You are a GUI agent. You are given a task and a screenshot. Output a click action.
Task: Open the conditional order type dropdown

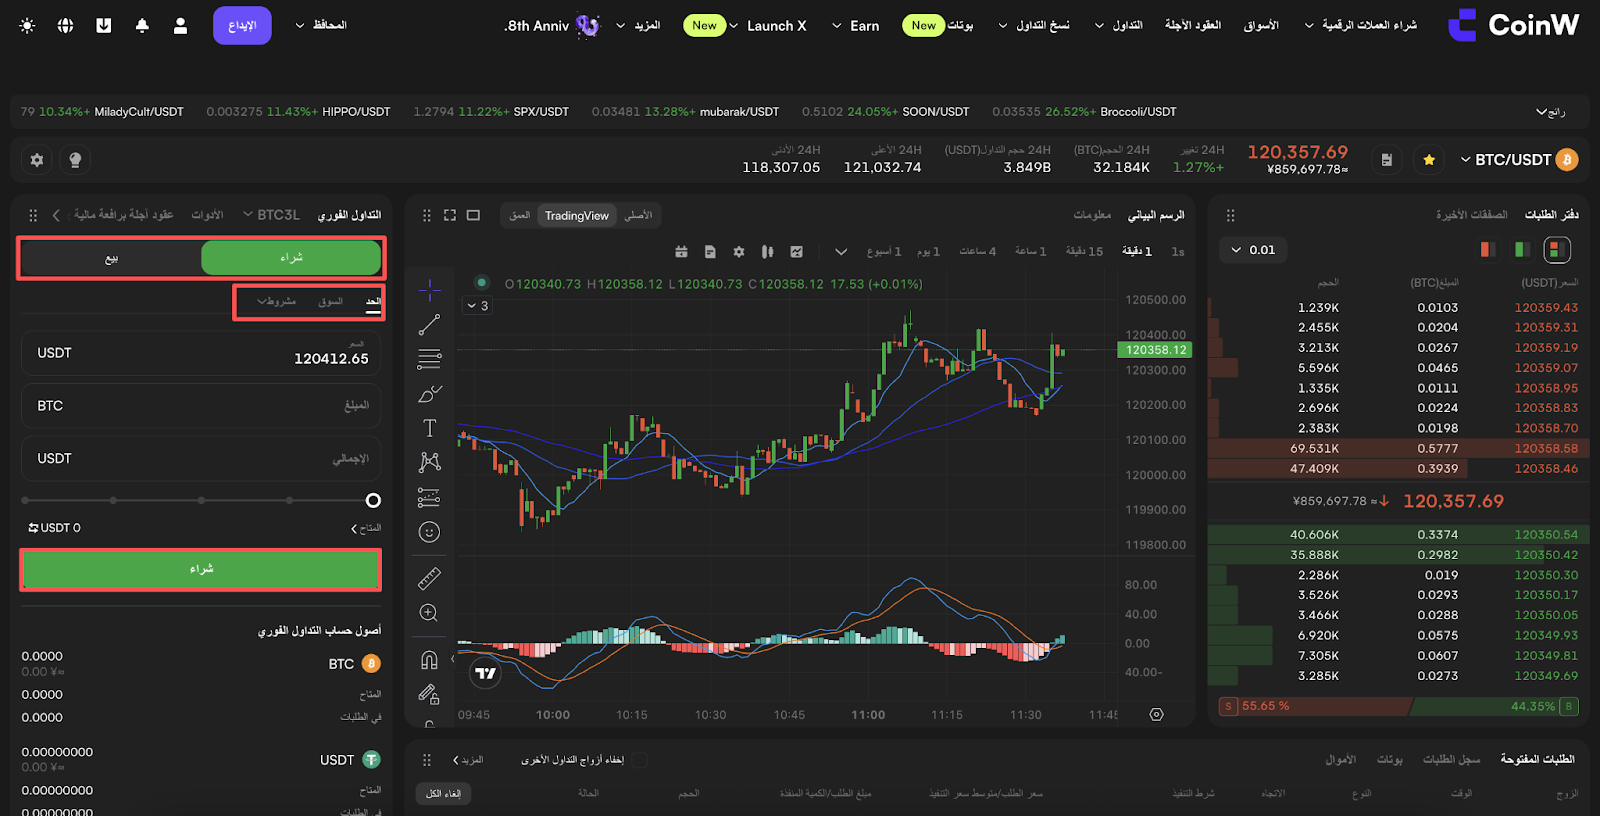(x=276, y=301)
